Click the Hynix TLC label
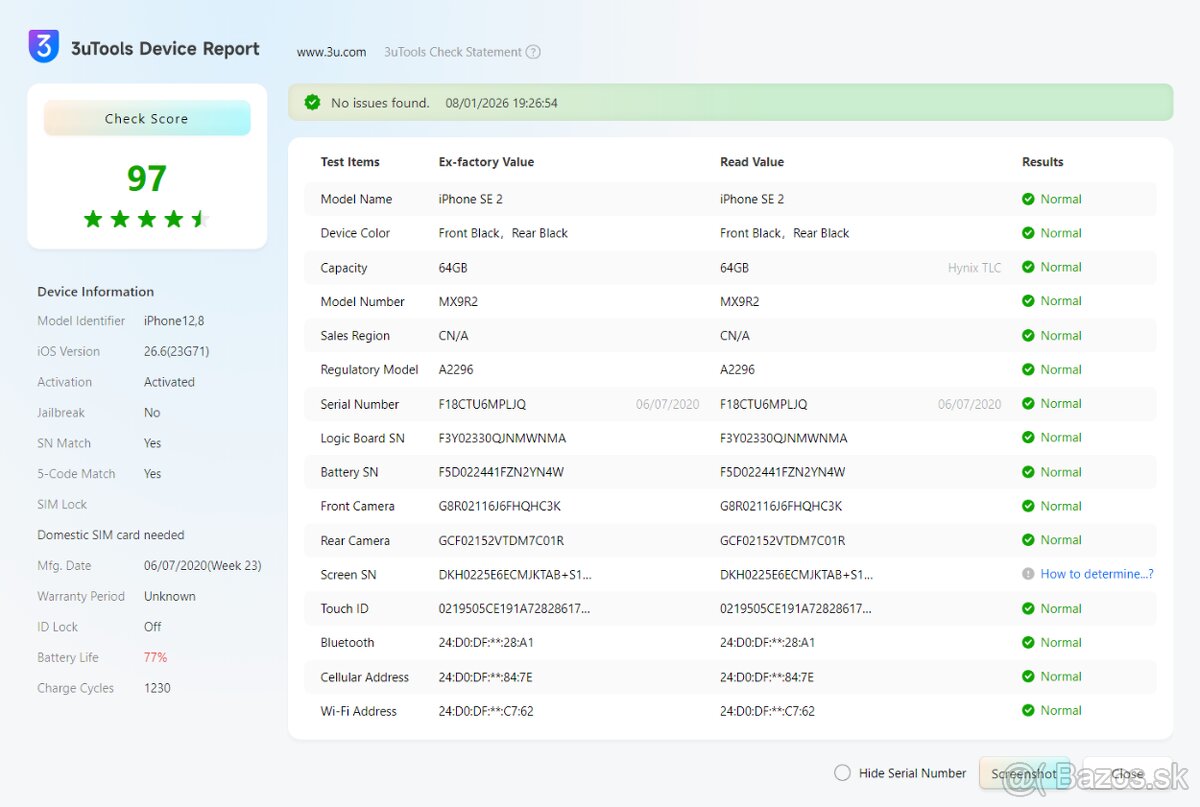 click(x=975, y=268)
